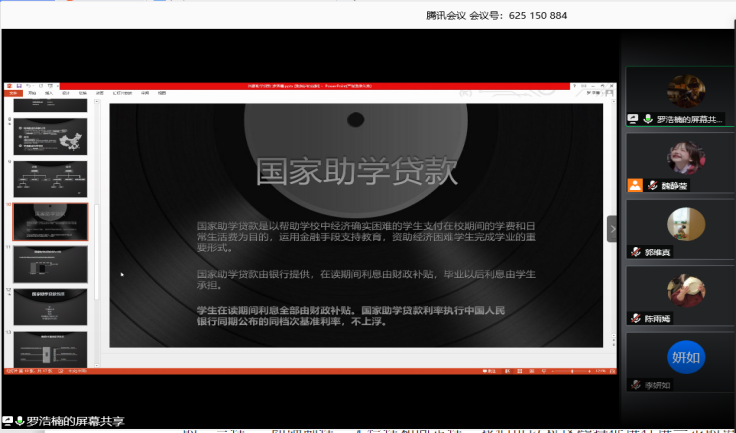Click the 妍如 blue avatar circle

pyautogui.click(x=685, y=358)
